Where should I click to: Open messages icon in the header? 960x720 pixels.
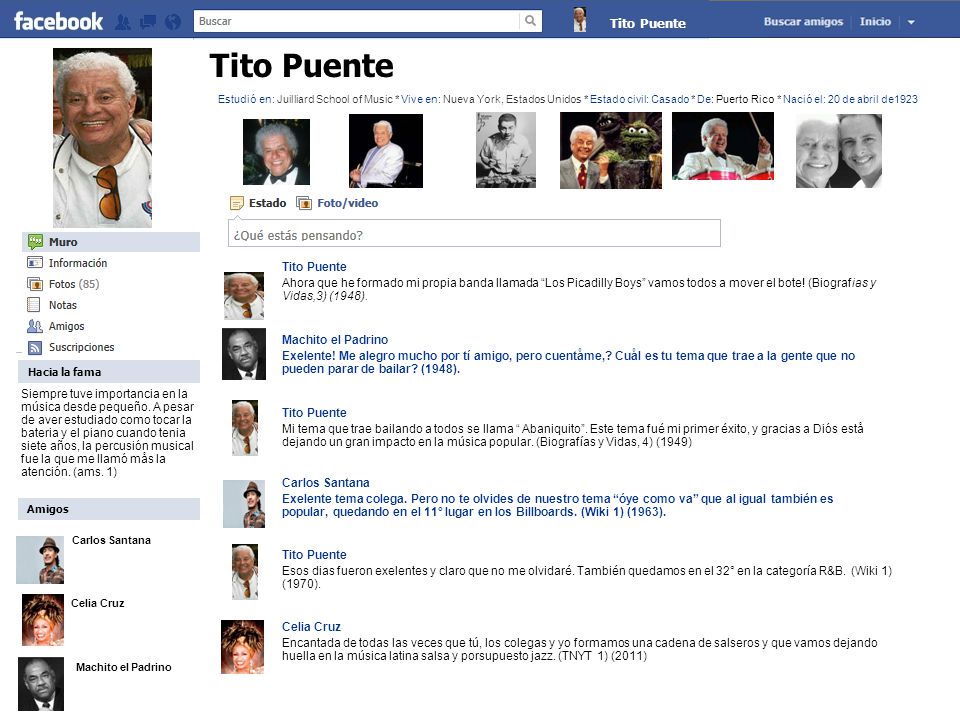[x=148, y=23]
